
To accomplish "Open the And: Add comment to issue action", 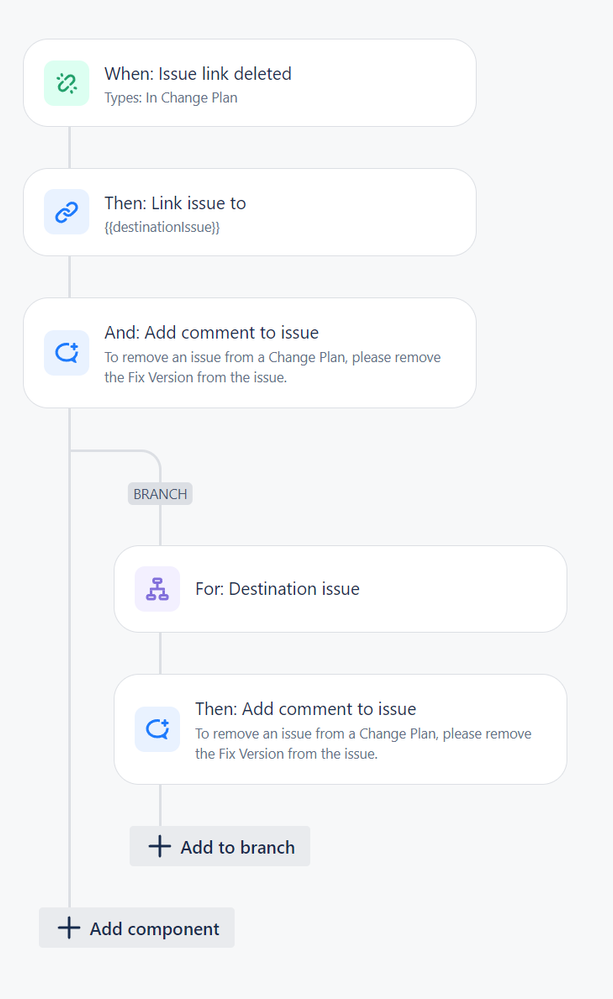I will (x=250, y=353).
